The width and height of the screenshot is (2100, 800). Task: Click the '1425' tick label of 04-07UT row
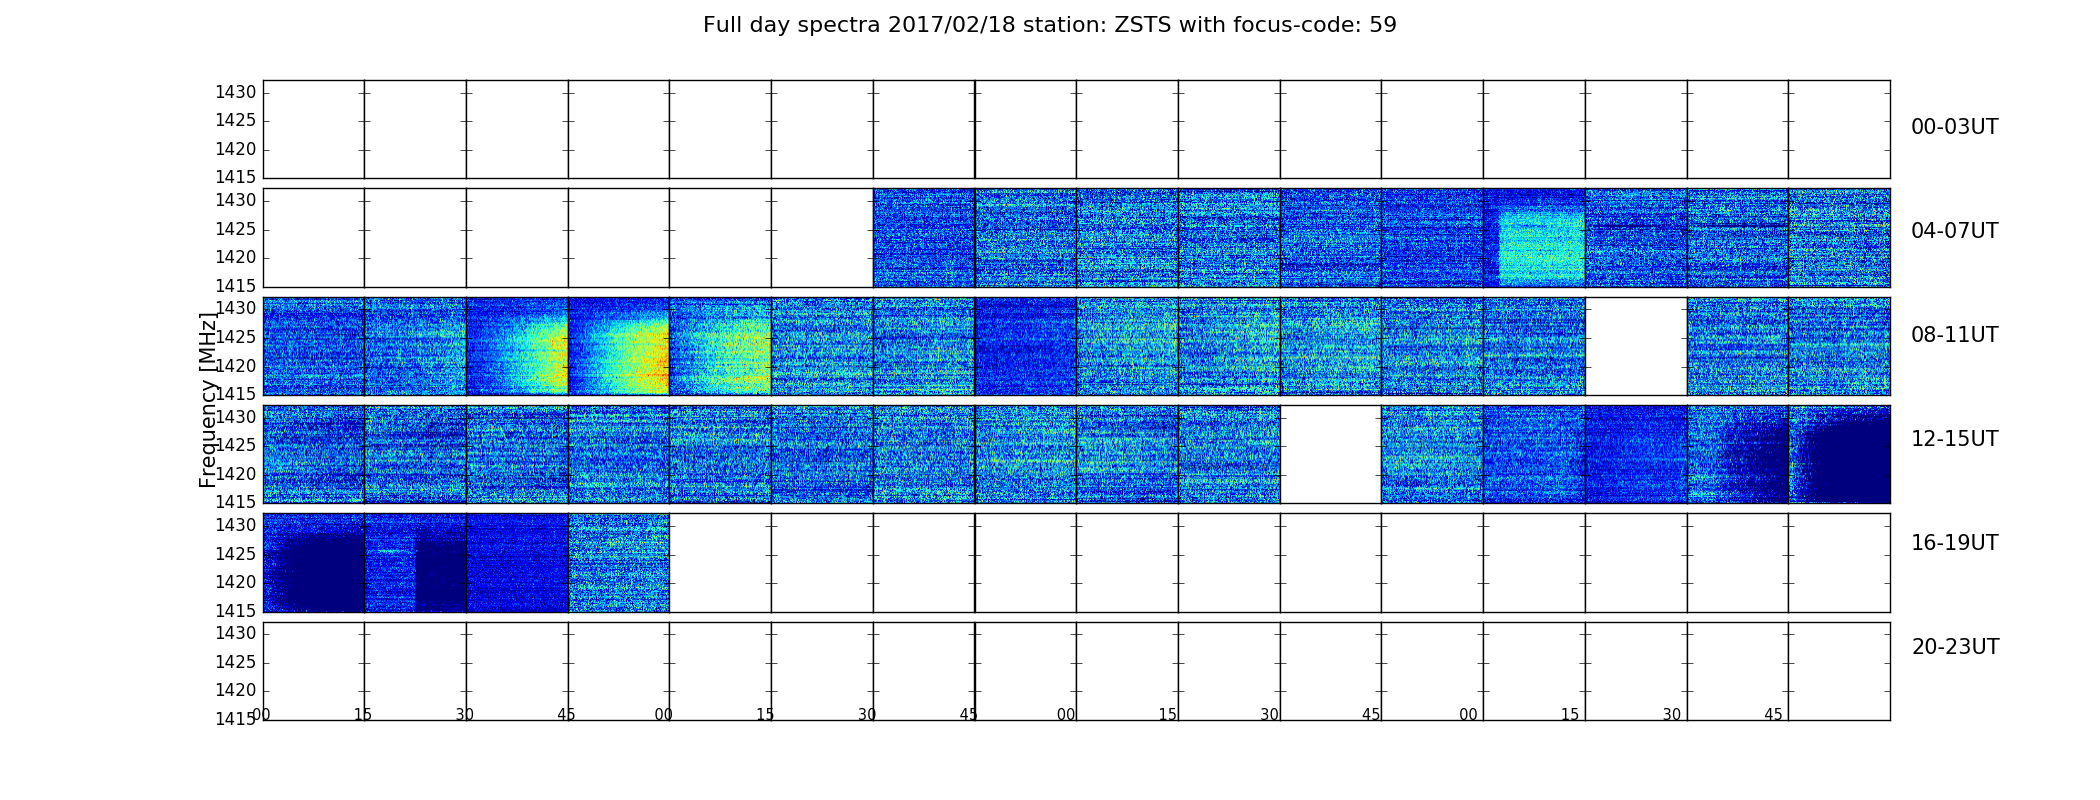tap(236, 229)
